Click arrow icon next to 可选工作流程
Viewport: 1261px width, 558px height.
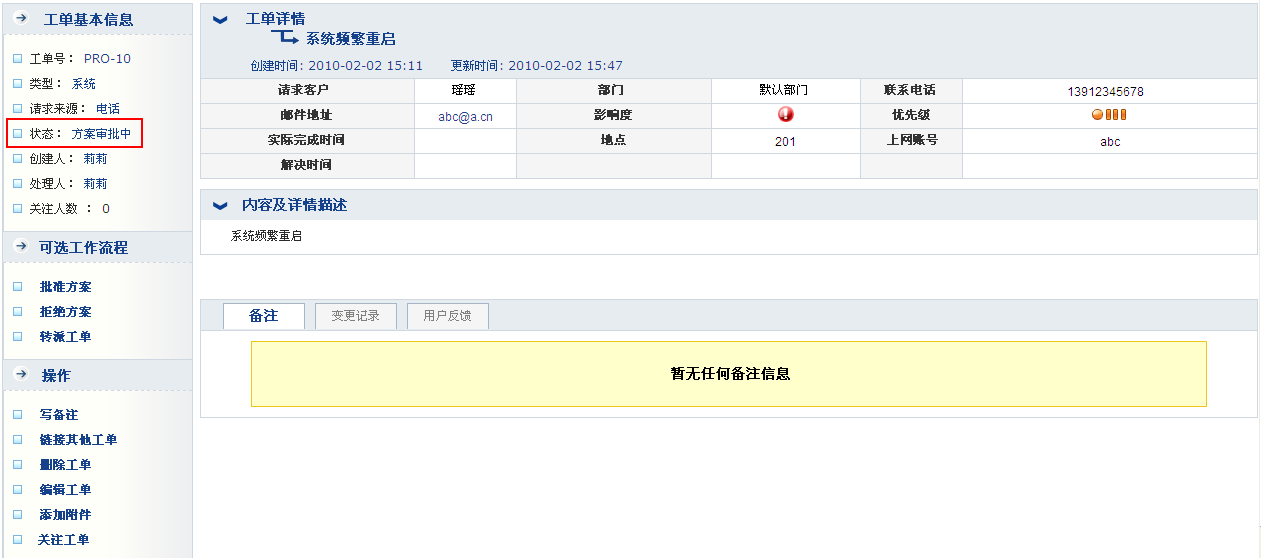point(21,247)
